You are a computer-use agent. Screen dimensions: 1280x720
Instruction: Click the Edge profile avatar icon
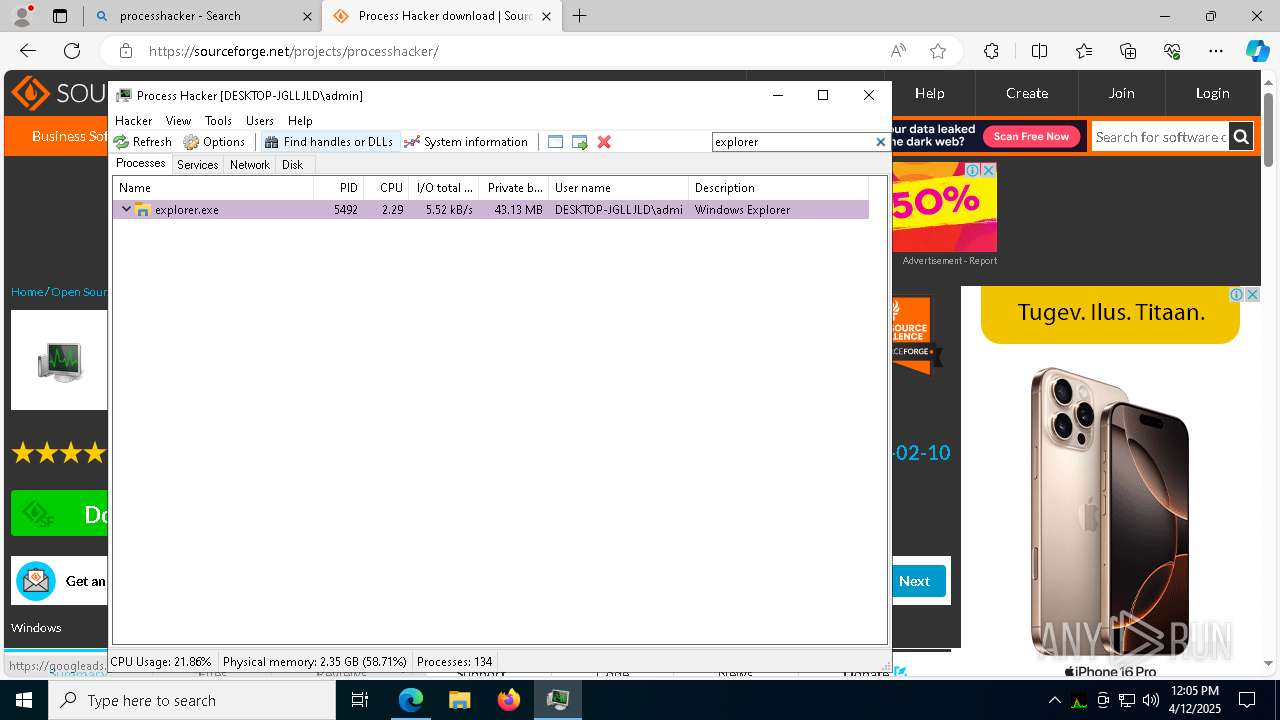point(22,16)
